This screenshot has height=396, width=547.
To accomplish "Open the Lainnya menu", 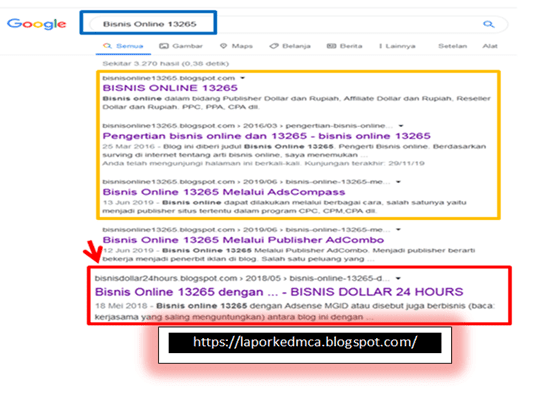I will pyautogui.click(x=397, y=46).
